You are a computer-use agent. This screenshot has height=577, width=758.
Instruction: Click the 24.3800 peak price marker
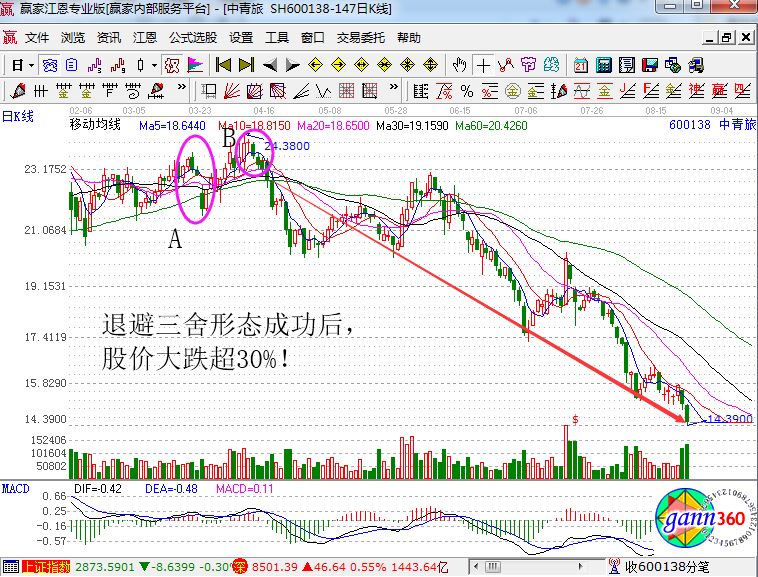click(287, 146)
